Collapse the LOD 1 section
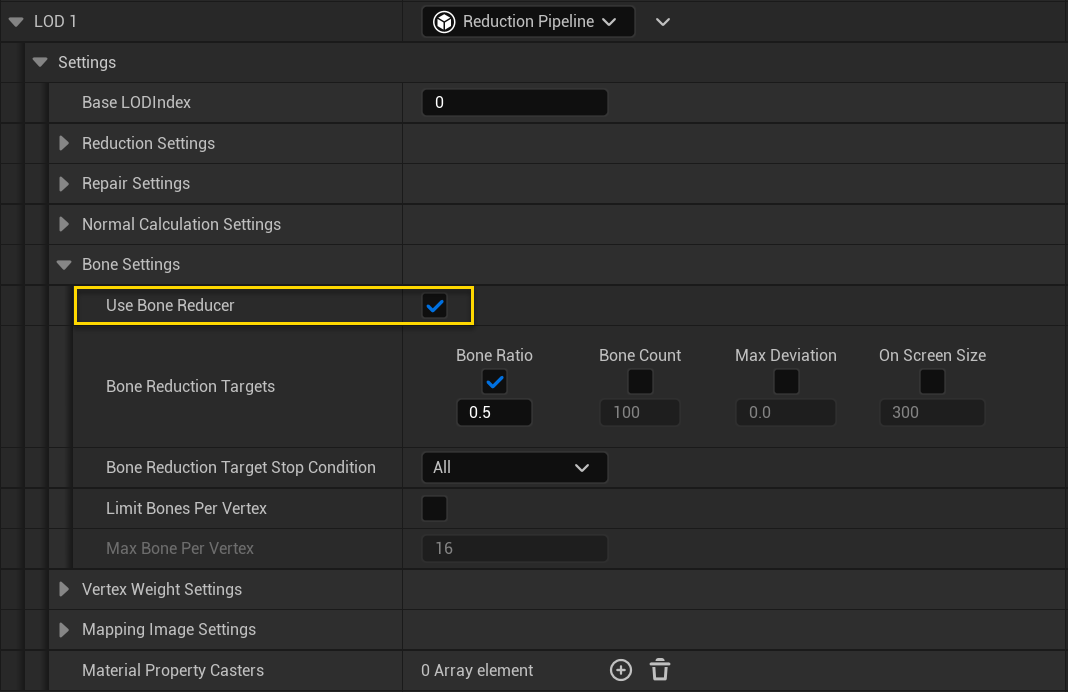This screenshot has width=1068, height=692. 14,21
